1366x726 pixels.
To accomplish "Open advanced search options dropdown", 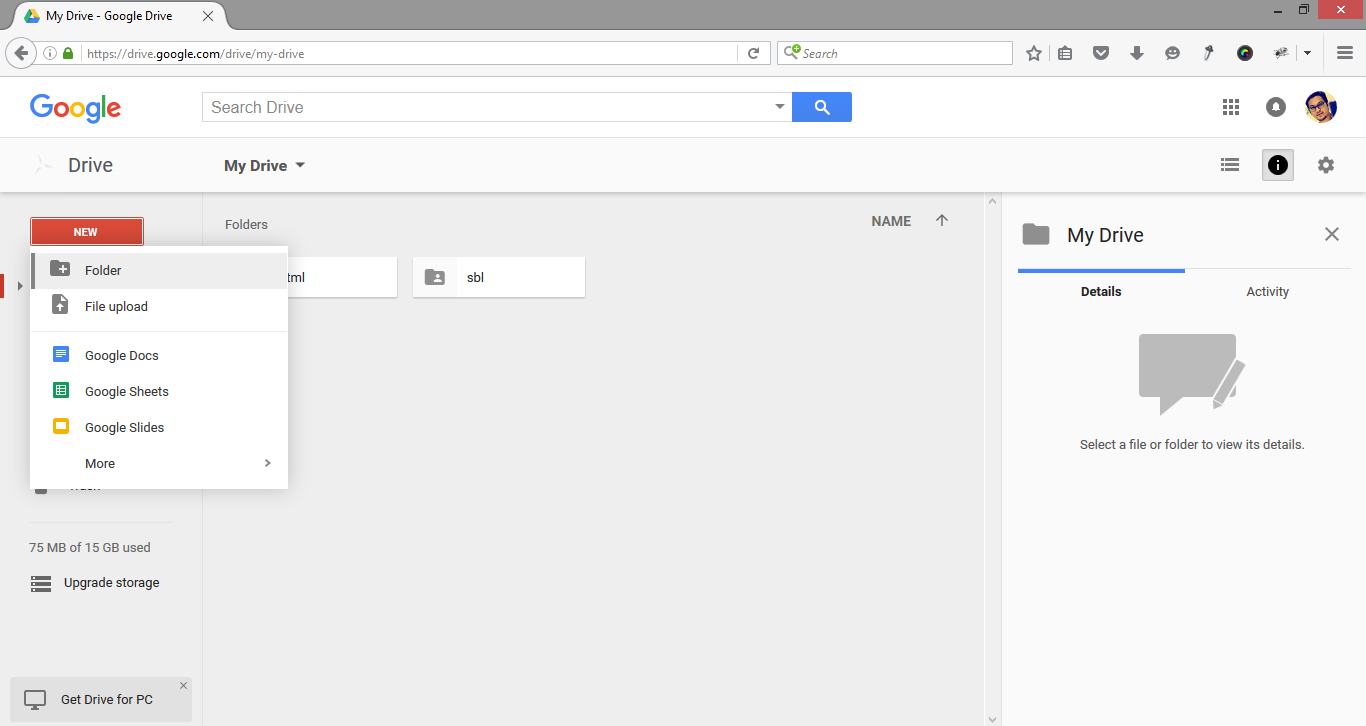I will 779,106.
